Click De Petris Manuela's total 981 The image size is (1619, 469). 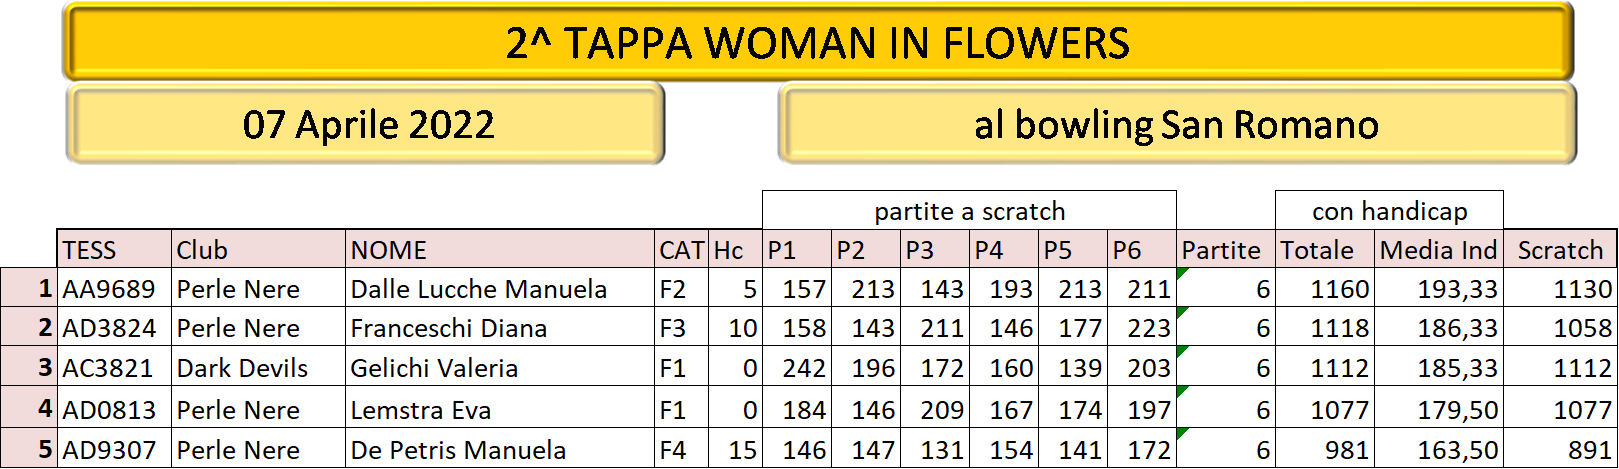1325,449
